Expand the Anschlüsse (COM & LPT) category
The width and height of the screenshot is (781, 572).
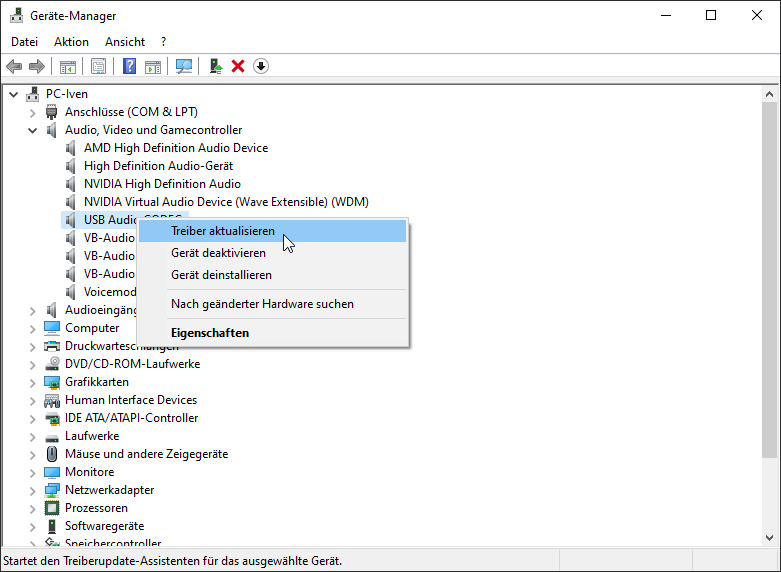coord(32,112)
